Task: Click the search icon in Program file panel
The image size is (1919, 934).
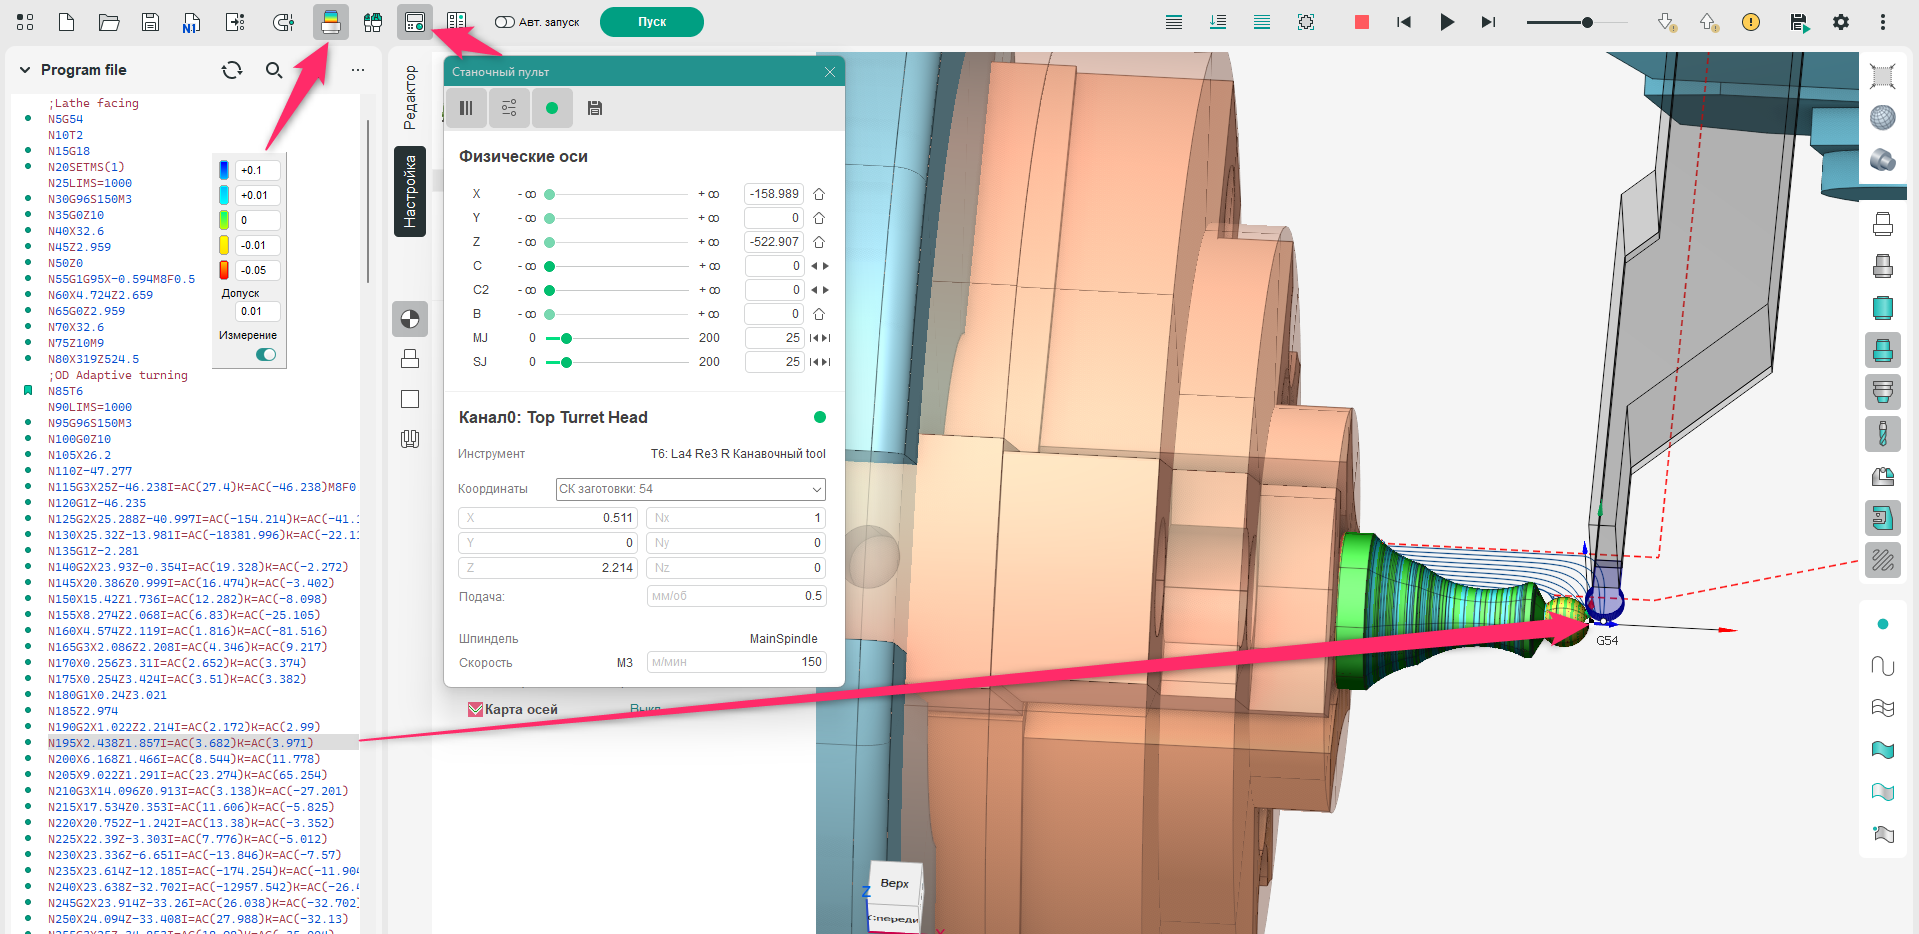Action: (x=274, y=70)
